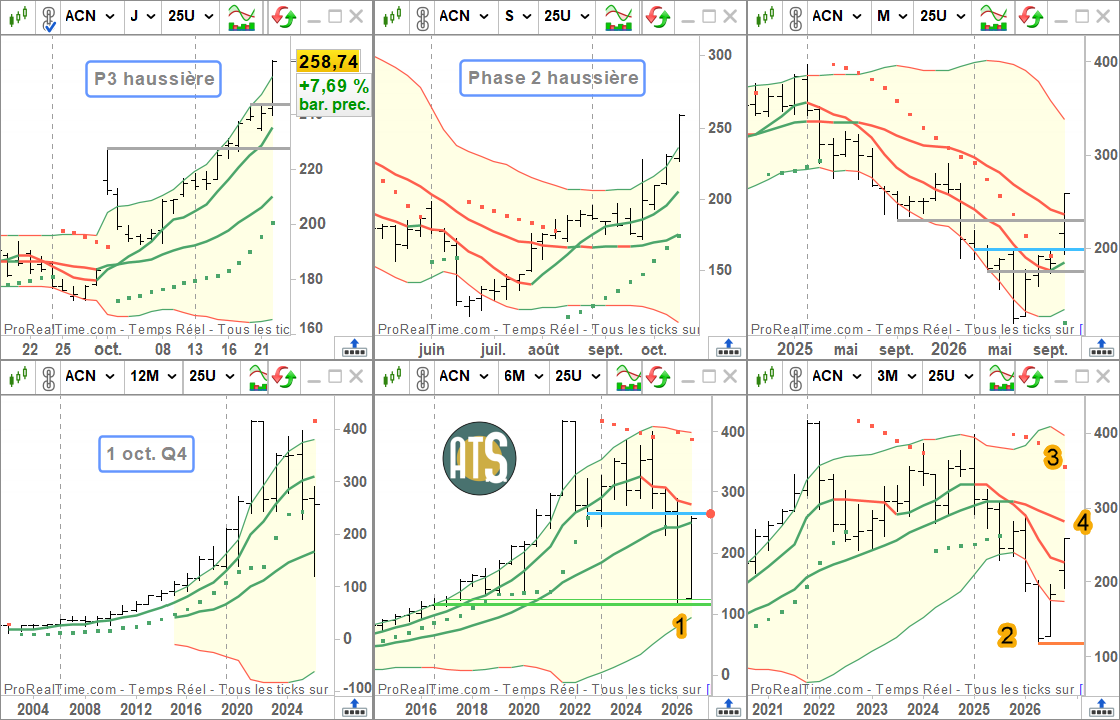Click the red dot on the 6M price axis

[x=711, y=514]
